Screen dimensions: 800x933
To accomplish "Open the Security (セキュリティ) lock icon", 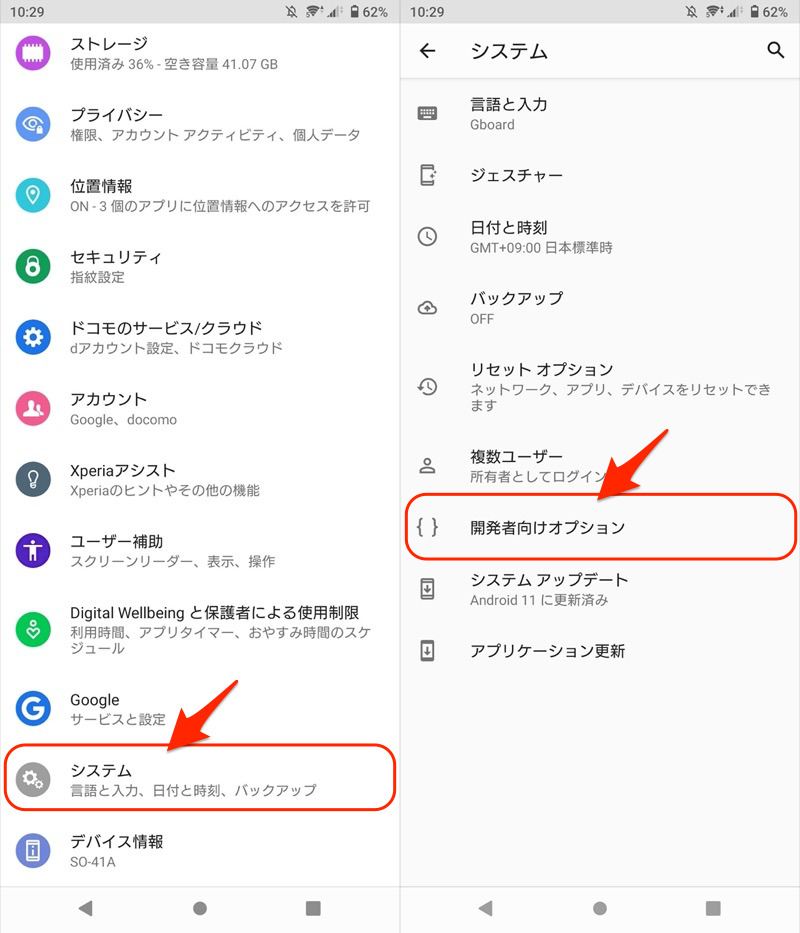I will (x=33, y=266).
